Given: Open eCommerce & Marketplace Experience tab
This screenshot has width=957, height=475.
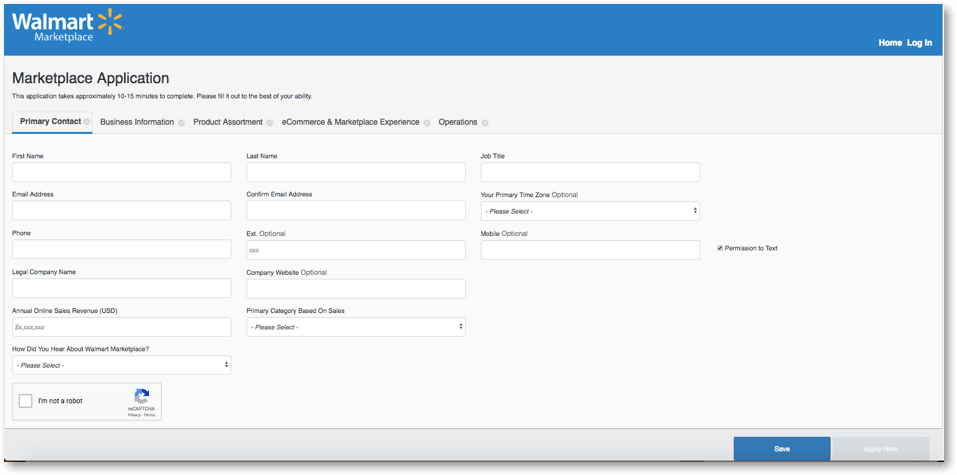Looking at the screenshot, I should click(x=350, y=122).
